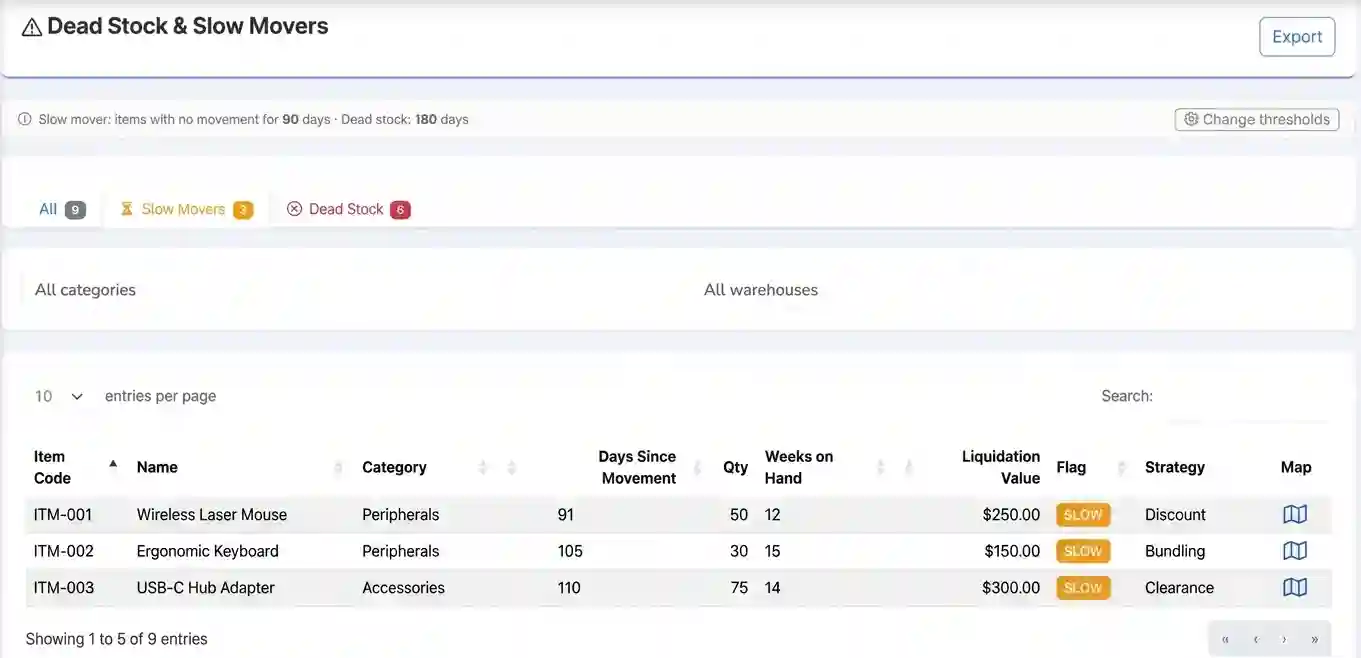Sort table by Name column
Viewport: 1361px width, 658px height.
[x=241, y=467]
